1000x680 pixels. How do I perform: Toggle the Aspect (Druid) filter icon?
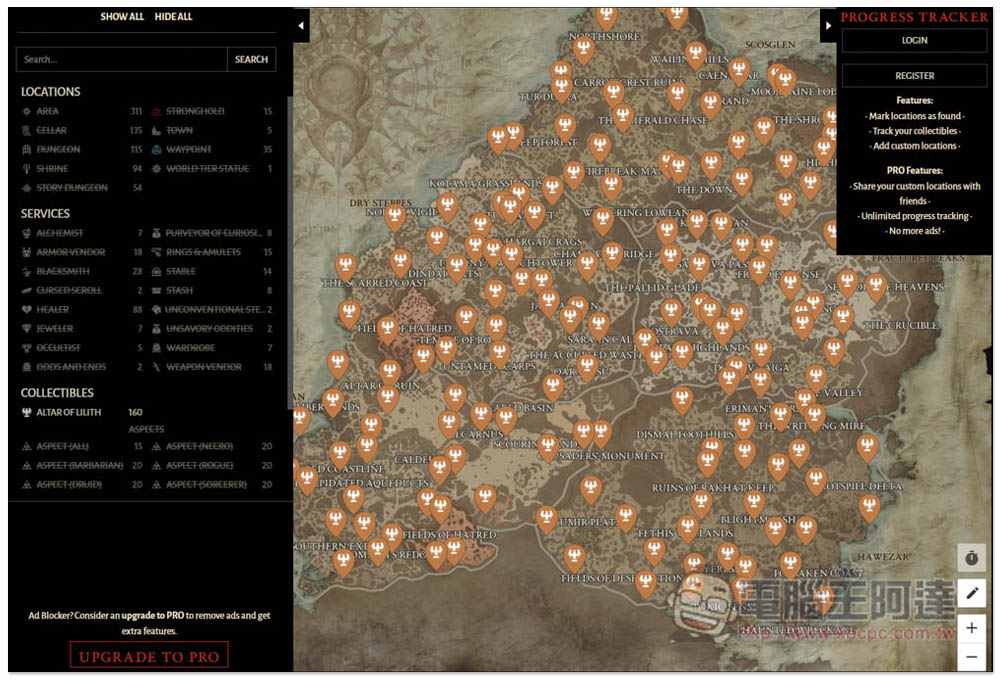[x=26, y=484]
